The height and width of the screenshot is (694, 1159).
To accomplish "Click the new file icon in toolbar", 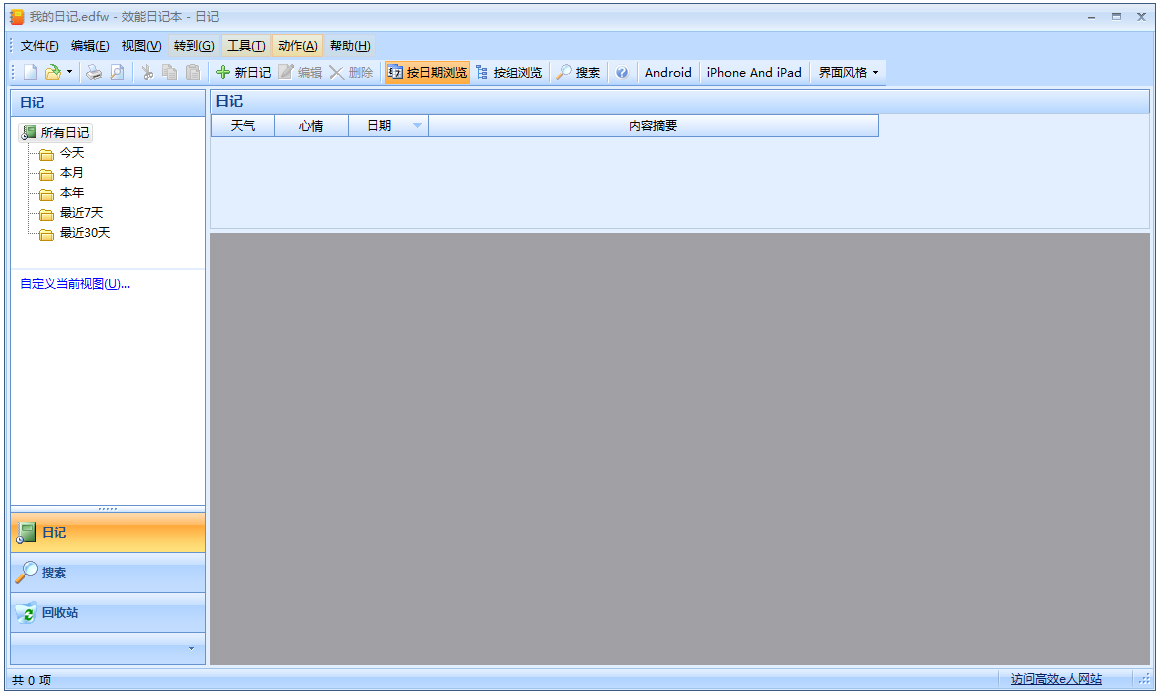I will [x=31, y=72].
